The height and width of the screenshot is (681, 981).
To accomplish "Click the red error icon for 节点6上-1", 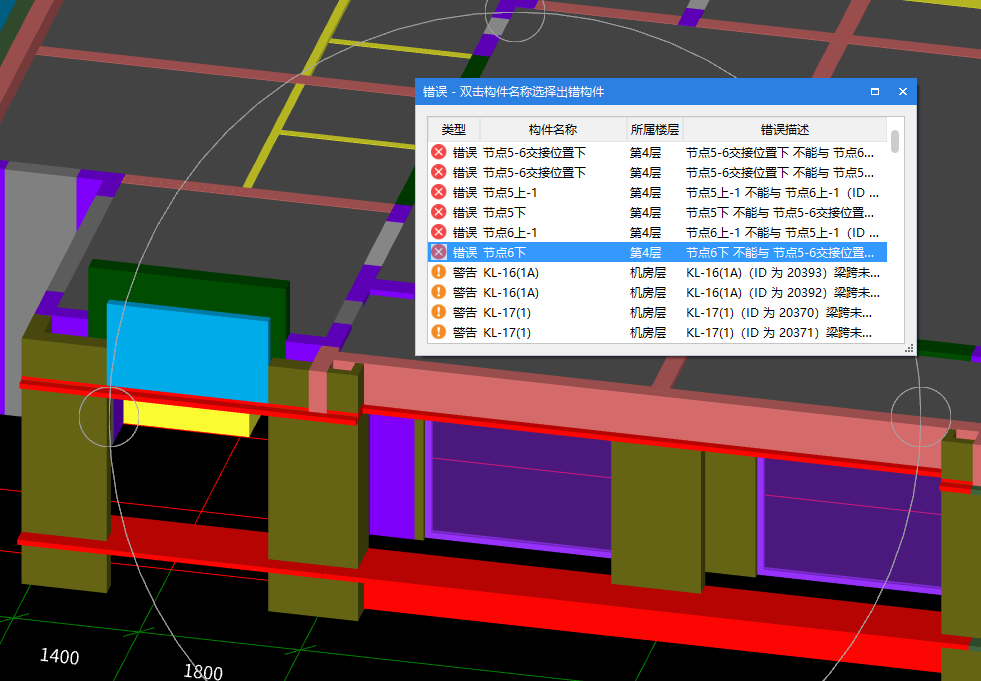I will click(439, 232).
